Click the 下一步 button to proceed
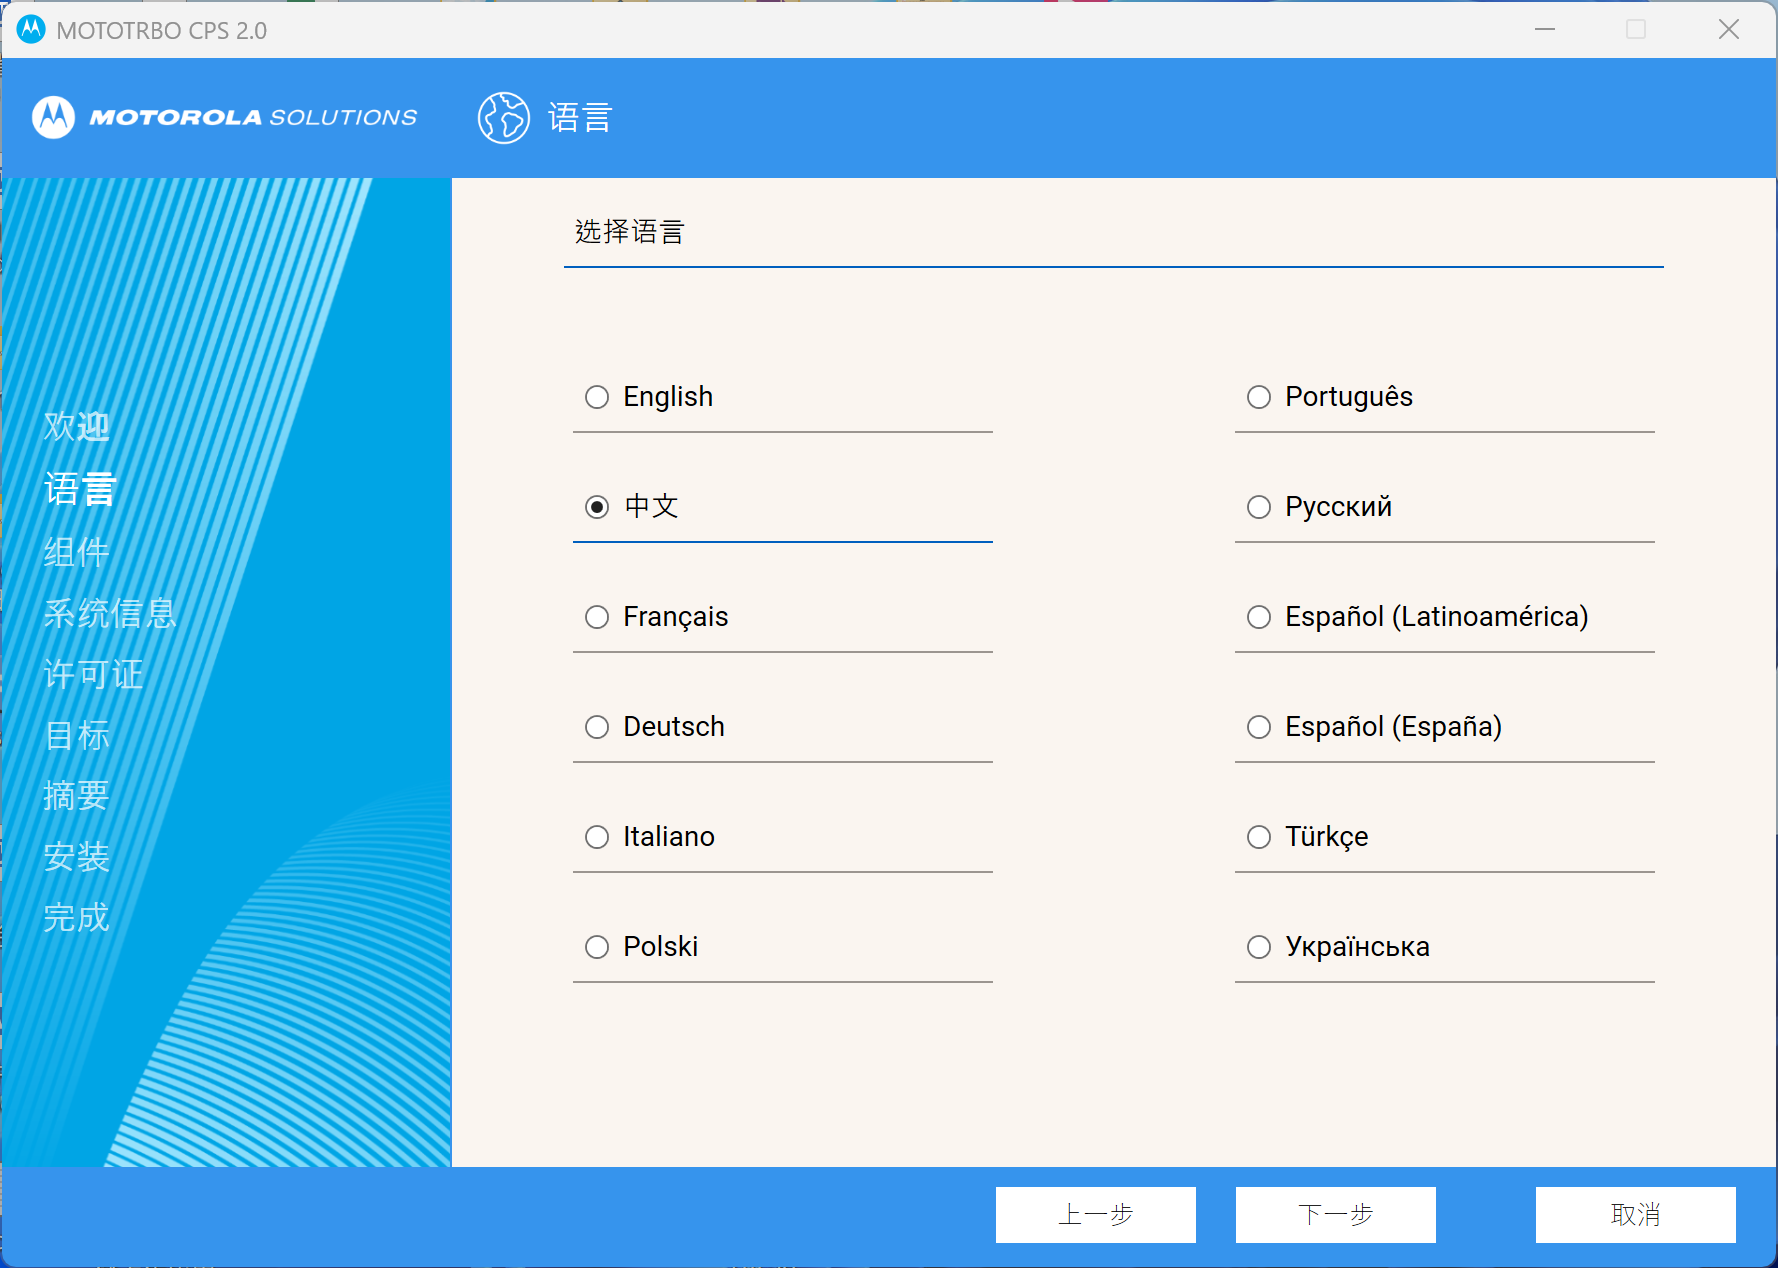1778x1268 pixels. pos(1335,1215)
